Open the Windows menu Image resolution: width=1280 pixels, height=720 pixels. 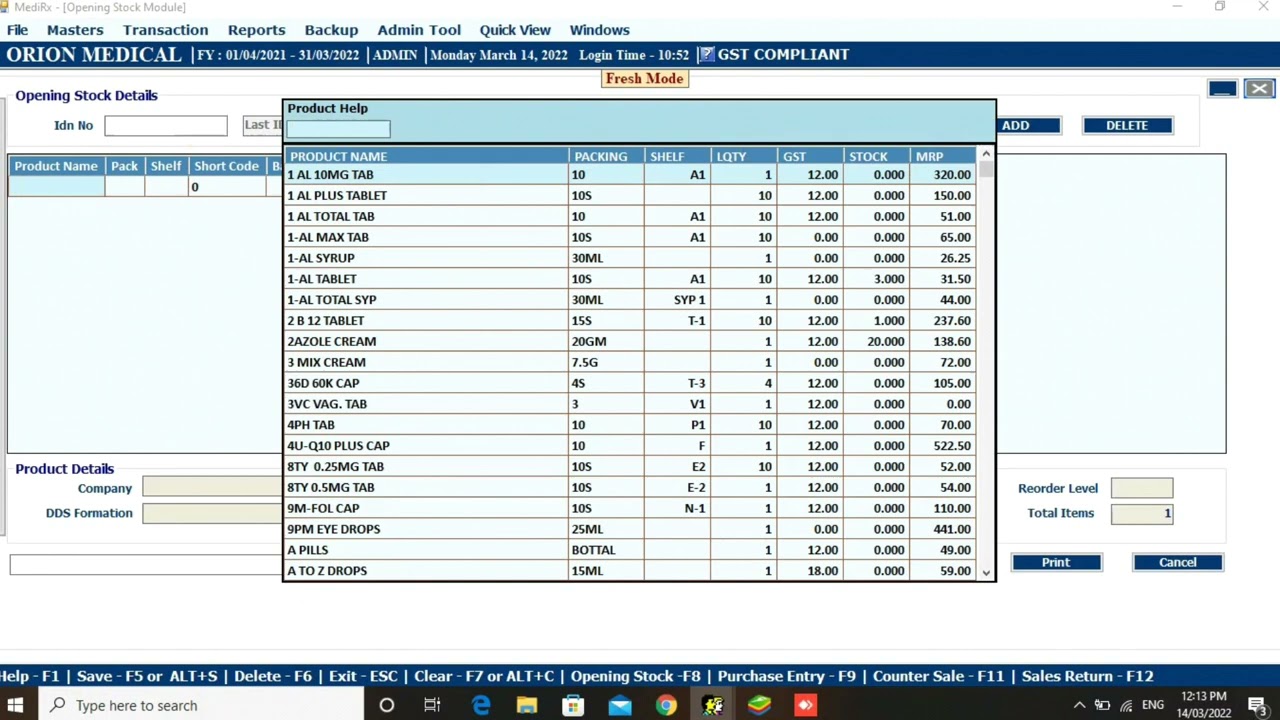[x=599, y=30]
